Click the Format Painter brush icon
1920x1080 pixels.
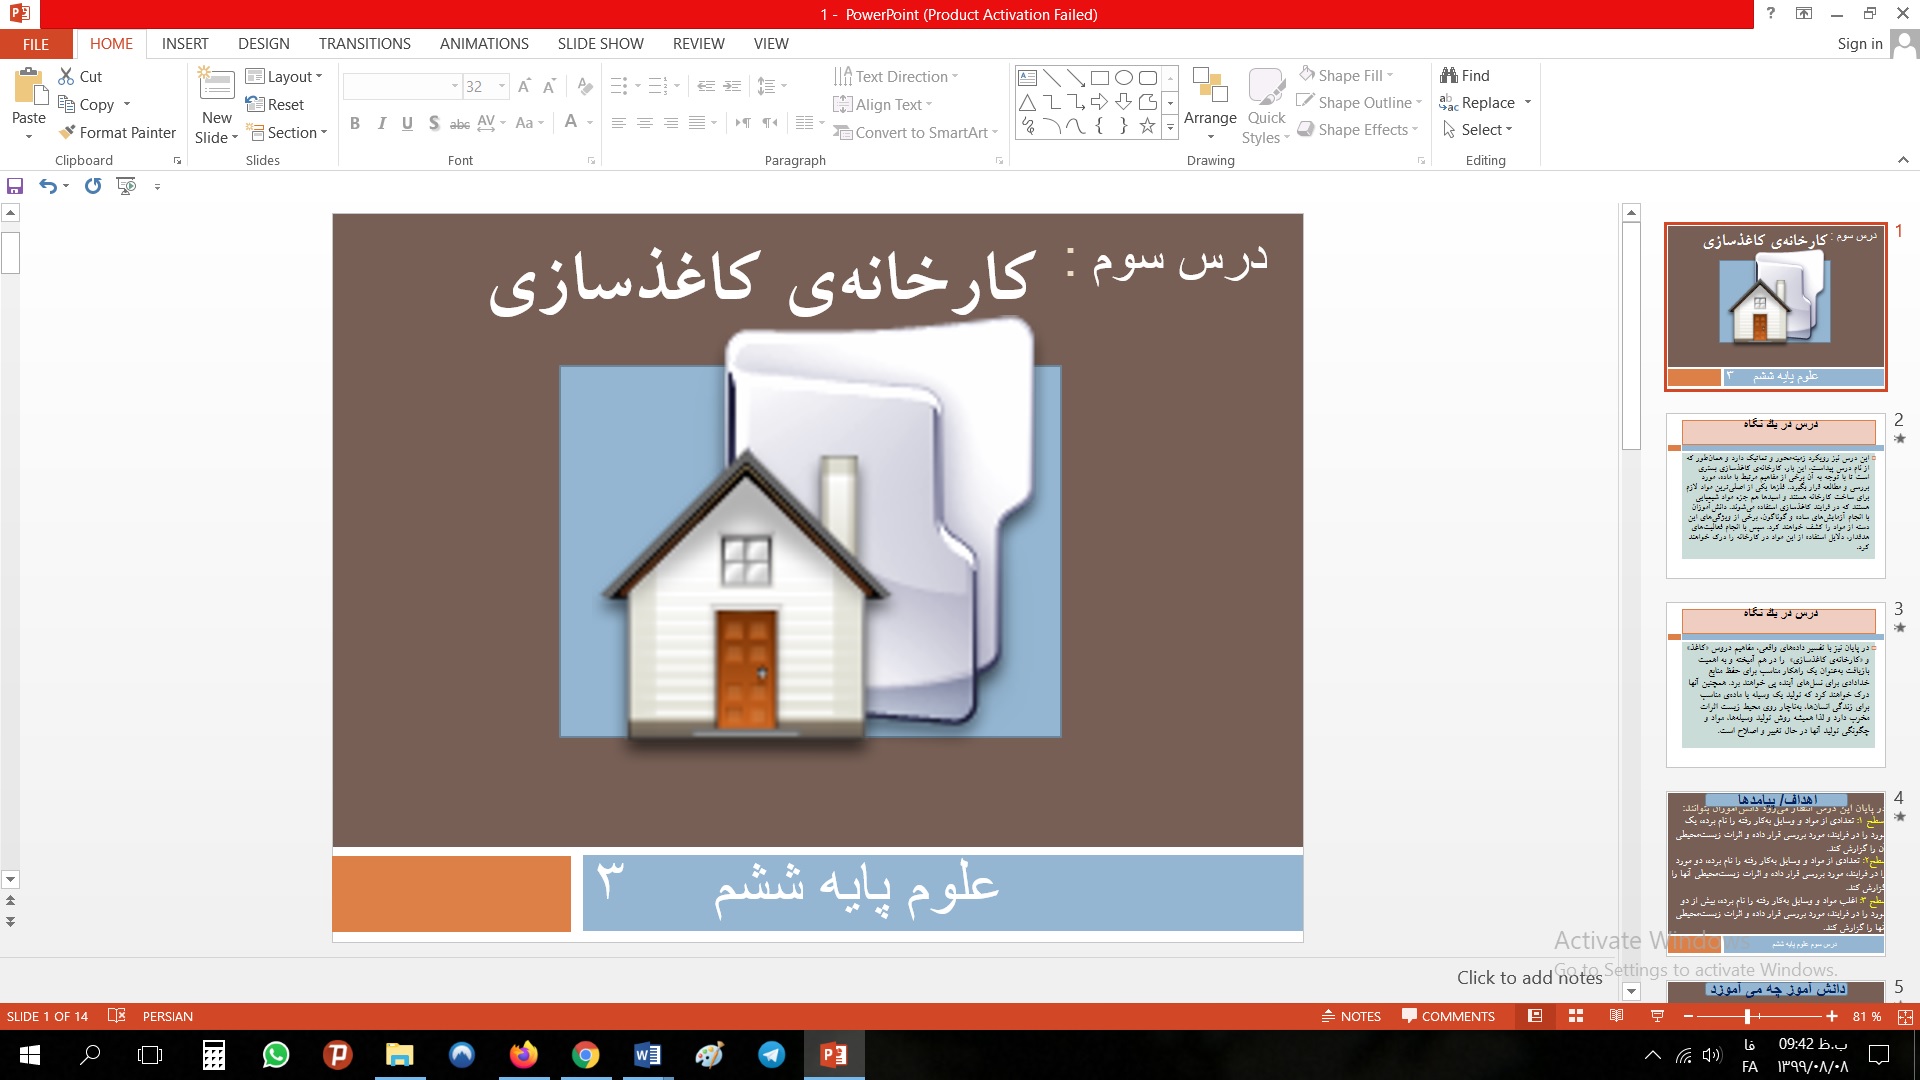(67, 132)
